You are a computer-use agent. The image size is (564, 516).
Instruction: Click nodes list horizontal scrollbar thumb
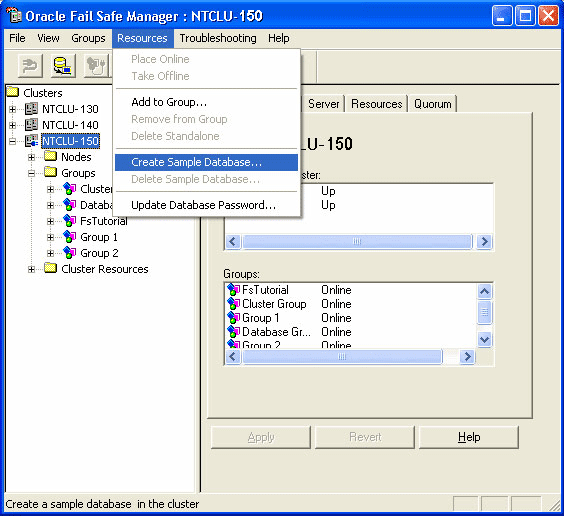coord(357,241)
